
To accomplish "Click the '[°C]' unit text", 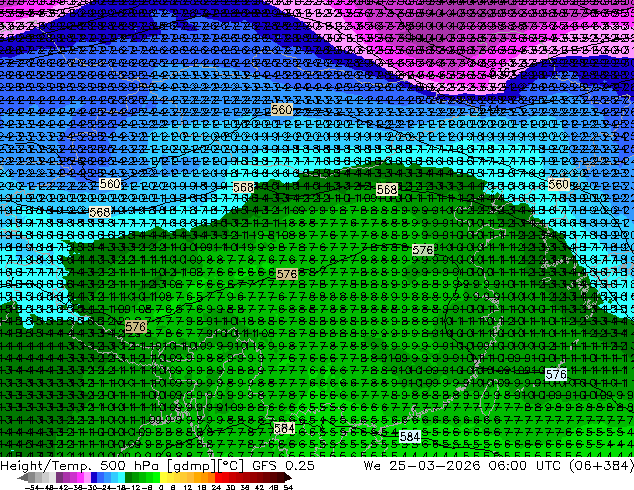I will 230,466.
